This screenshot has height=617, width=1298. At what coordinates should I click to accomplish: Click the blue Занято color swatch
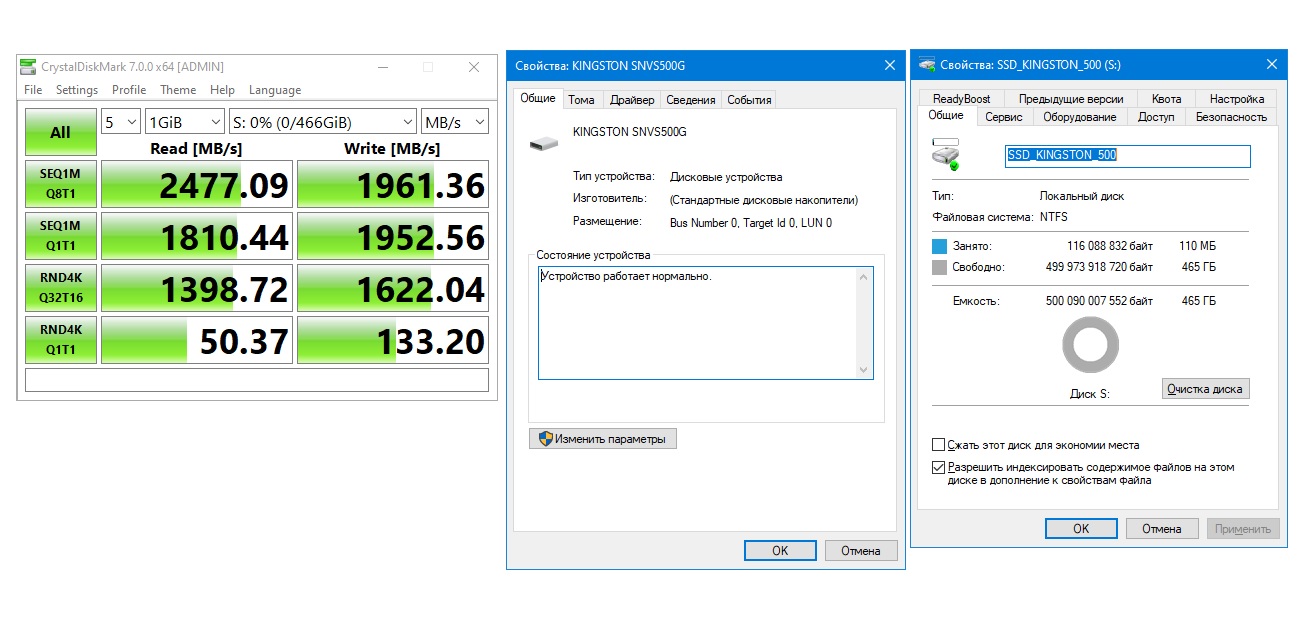click(x=939, y=246)
